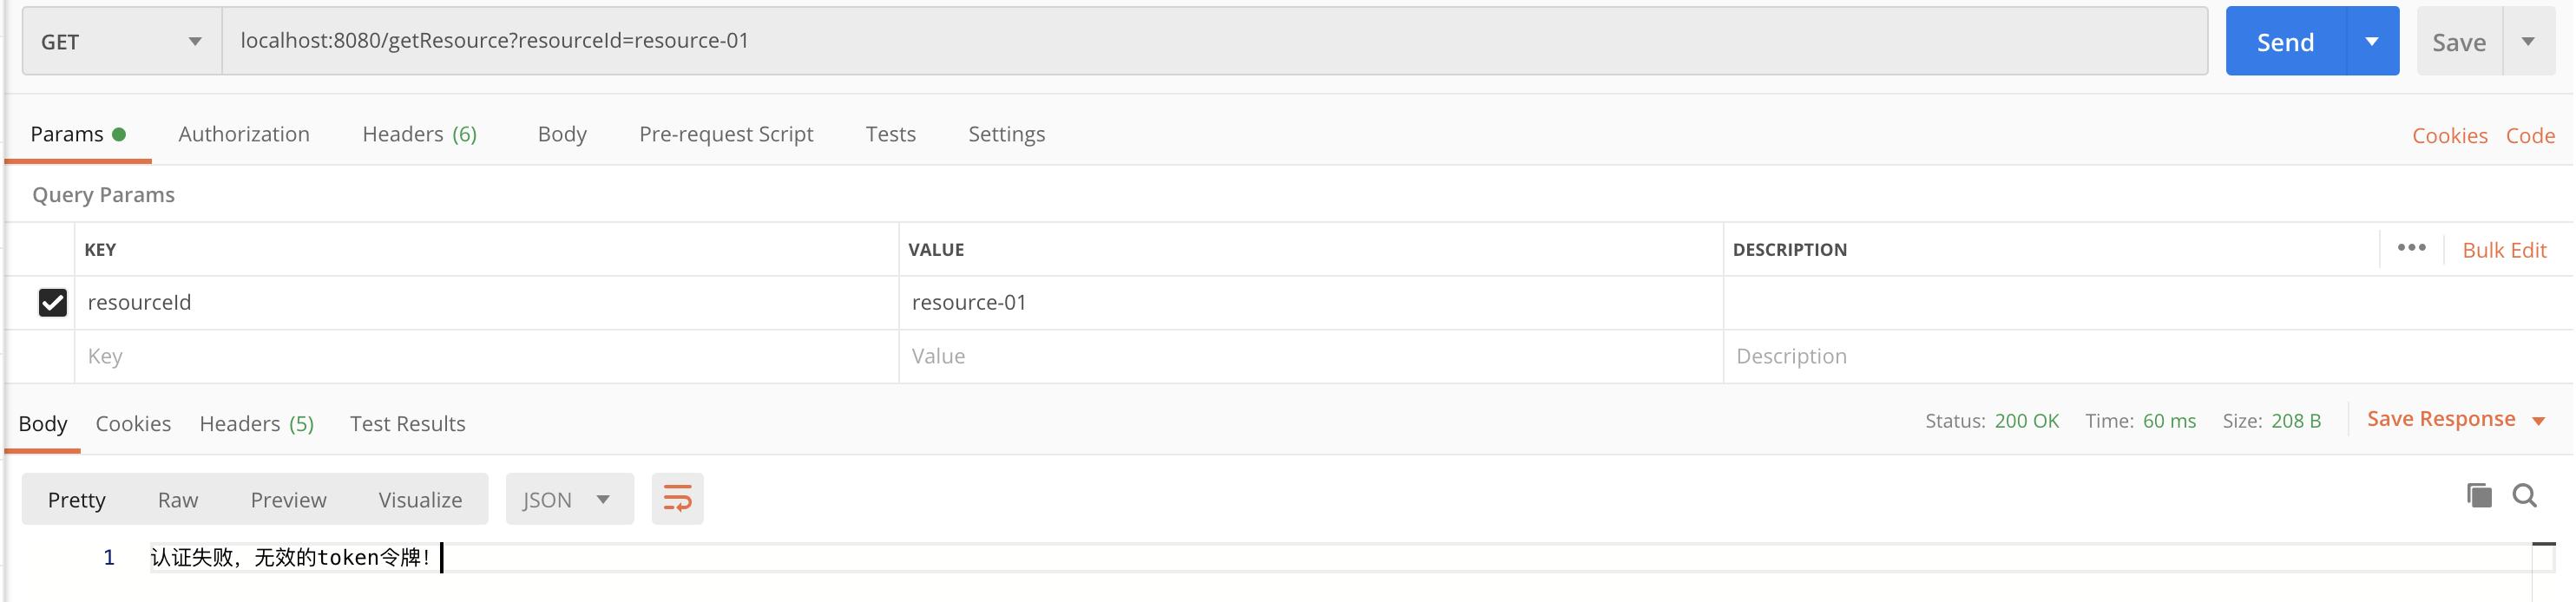
Task: Expand the GET method dropdown
Action: [121, 42]
